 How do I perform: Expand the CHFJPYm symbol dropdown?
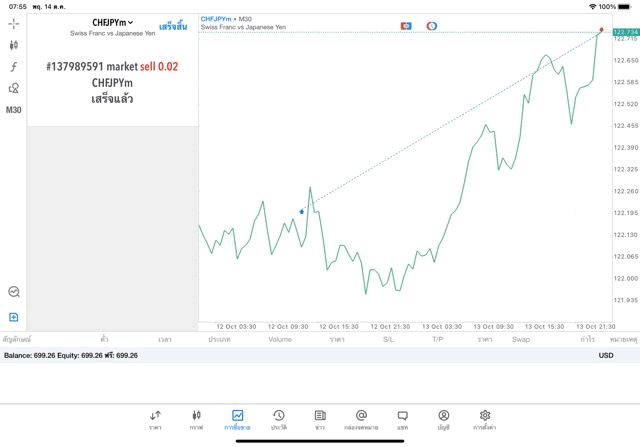click(112, 22)
